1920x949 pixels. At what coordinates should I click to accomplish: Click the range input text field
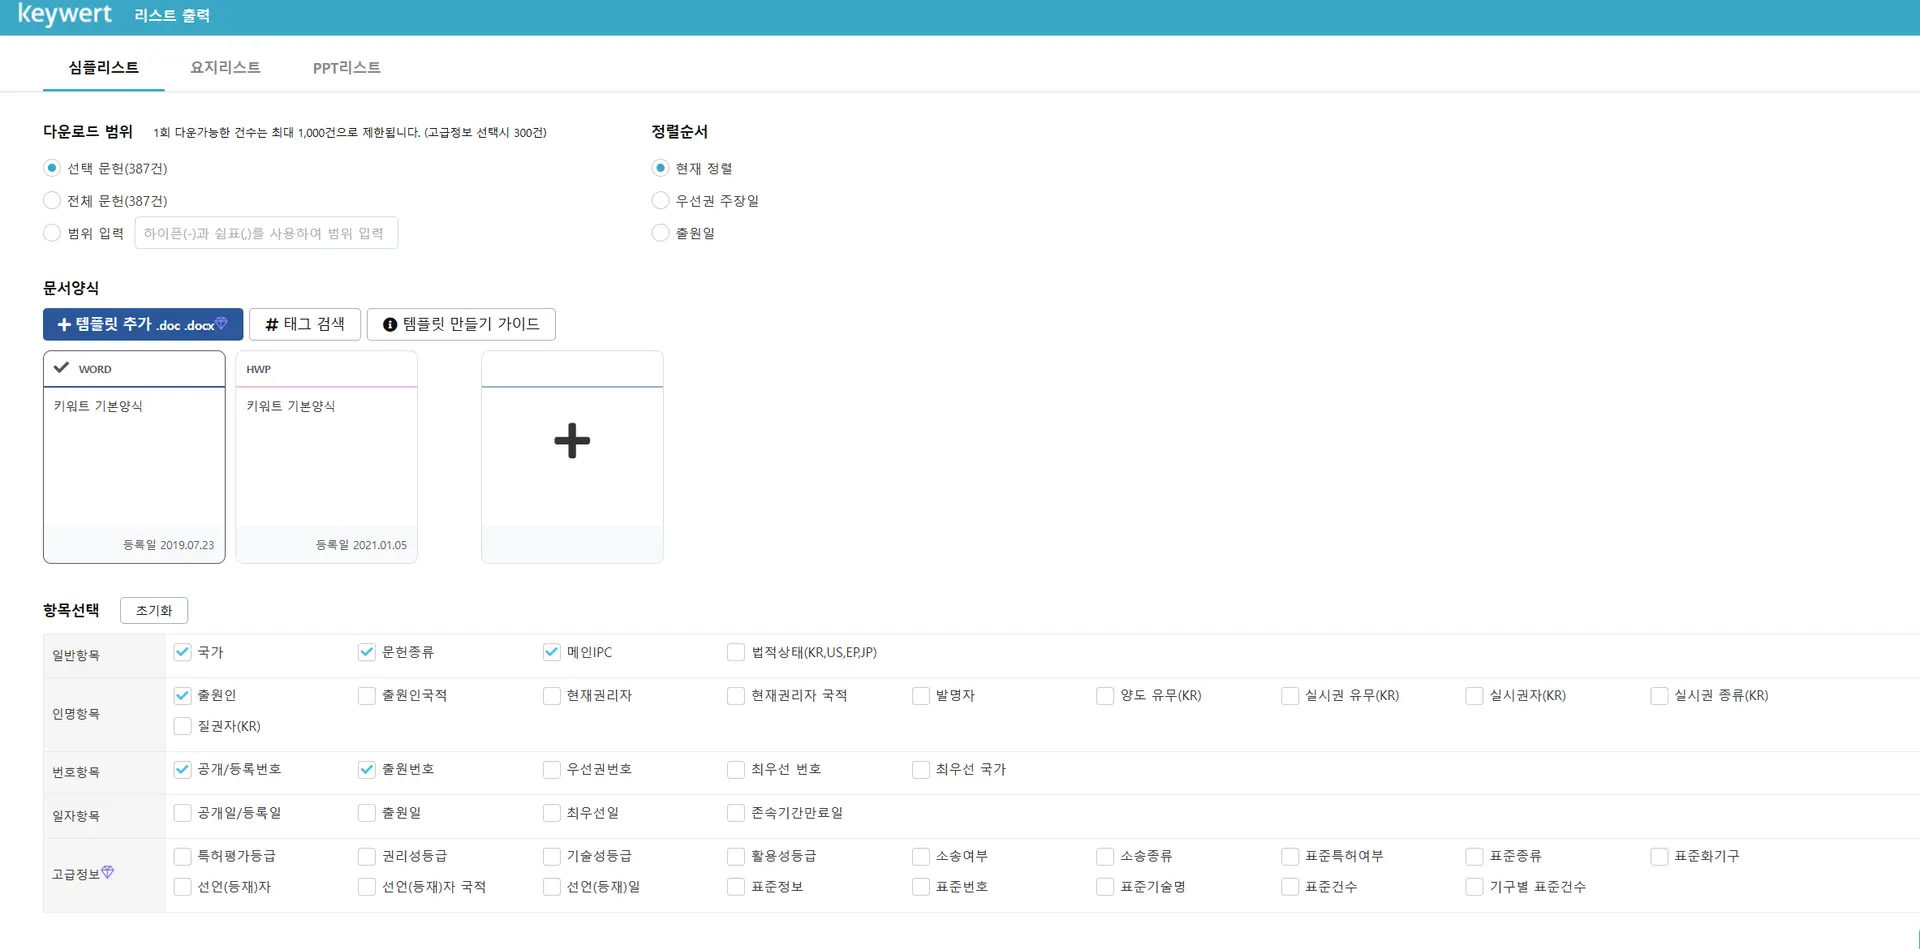coord(266,233)
